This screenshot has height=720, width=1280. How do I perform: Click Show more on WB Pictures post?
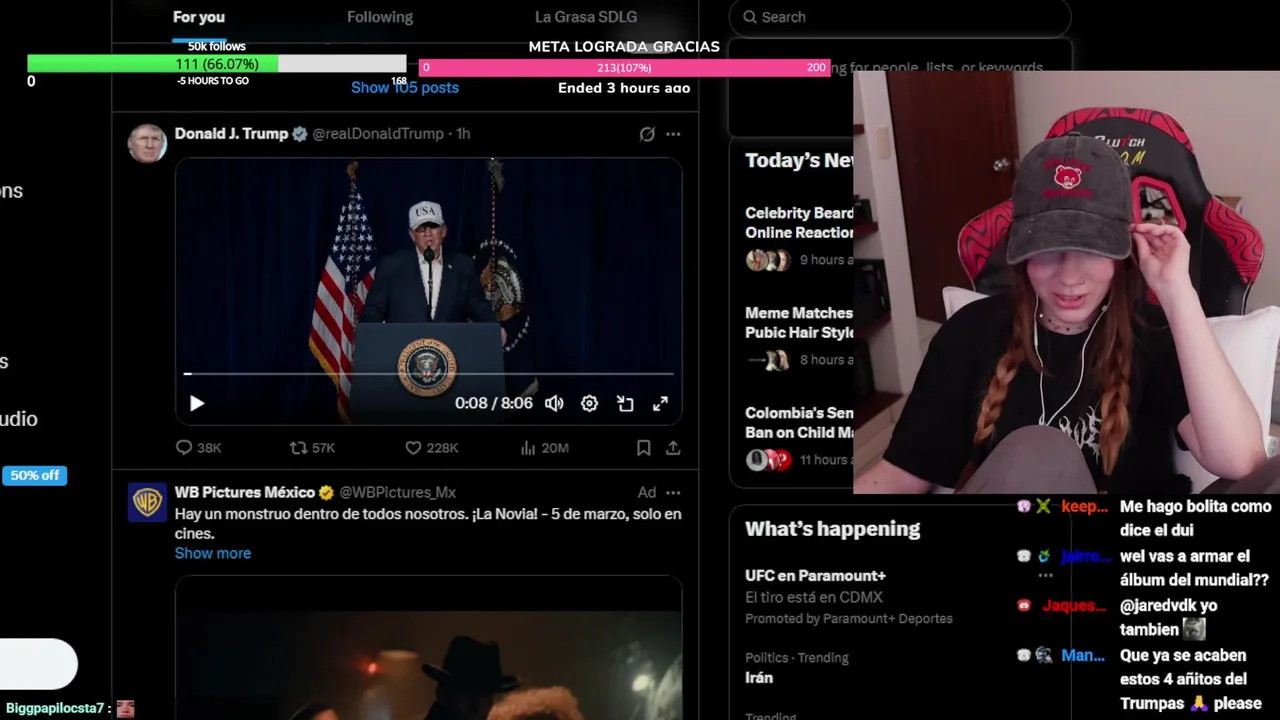point(213,553)
